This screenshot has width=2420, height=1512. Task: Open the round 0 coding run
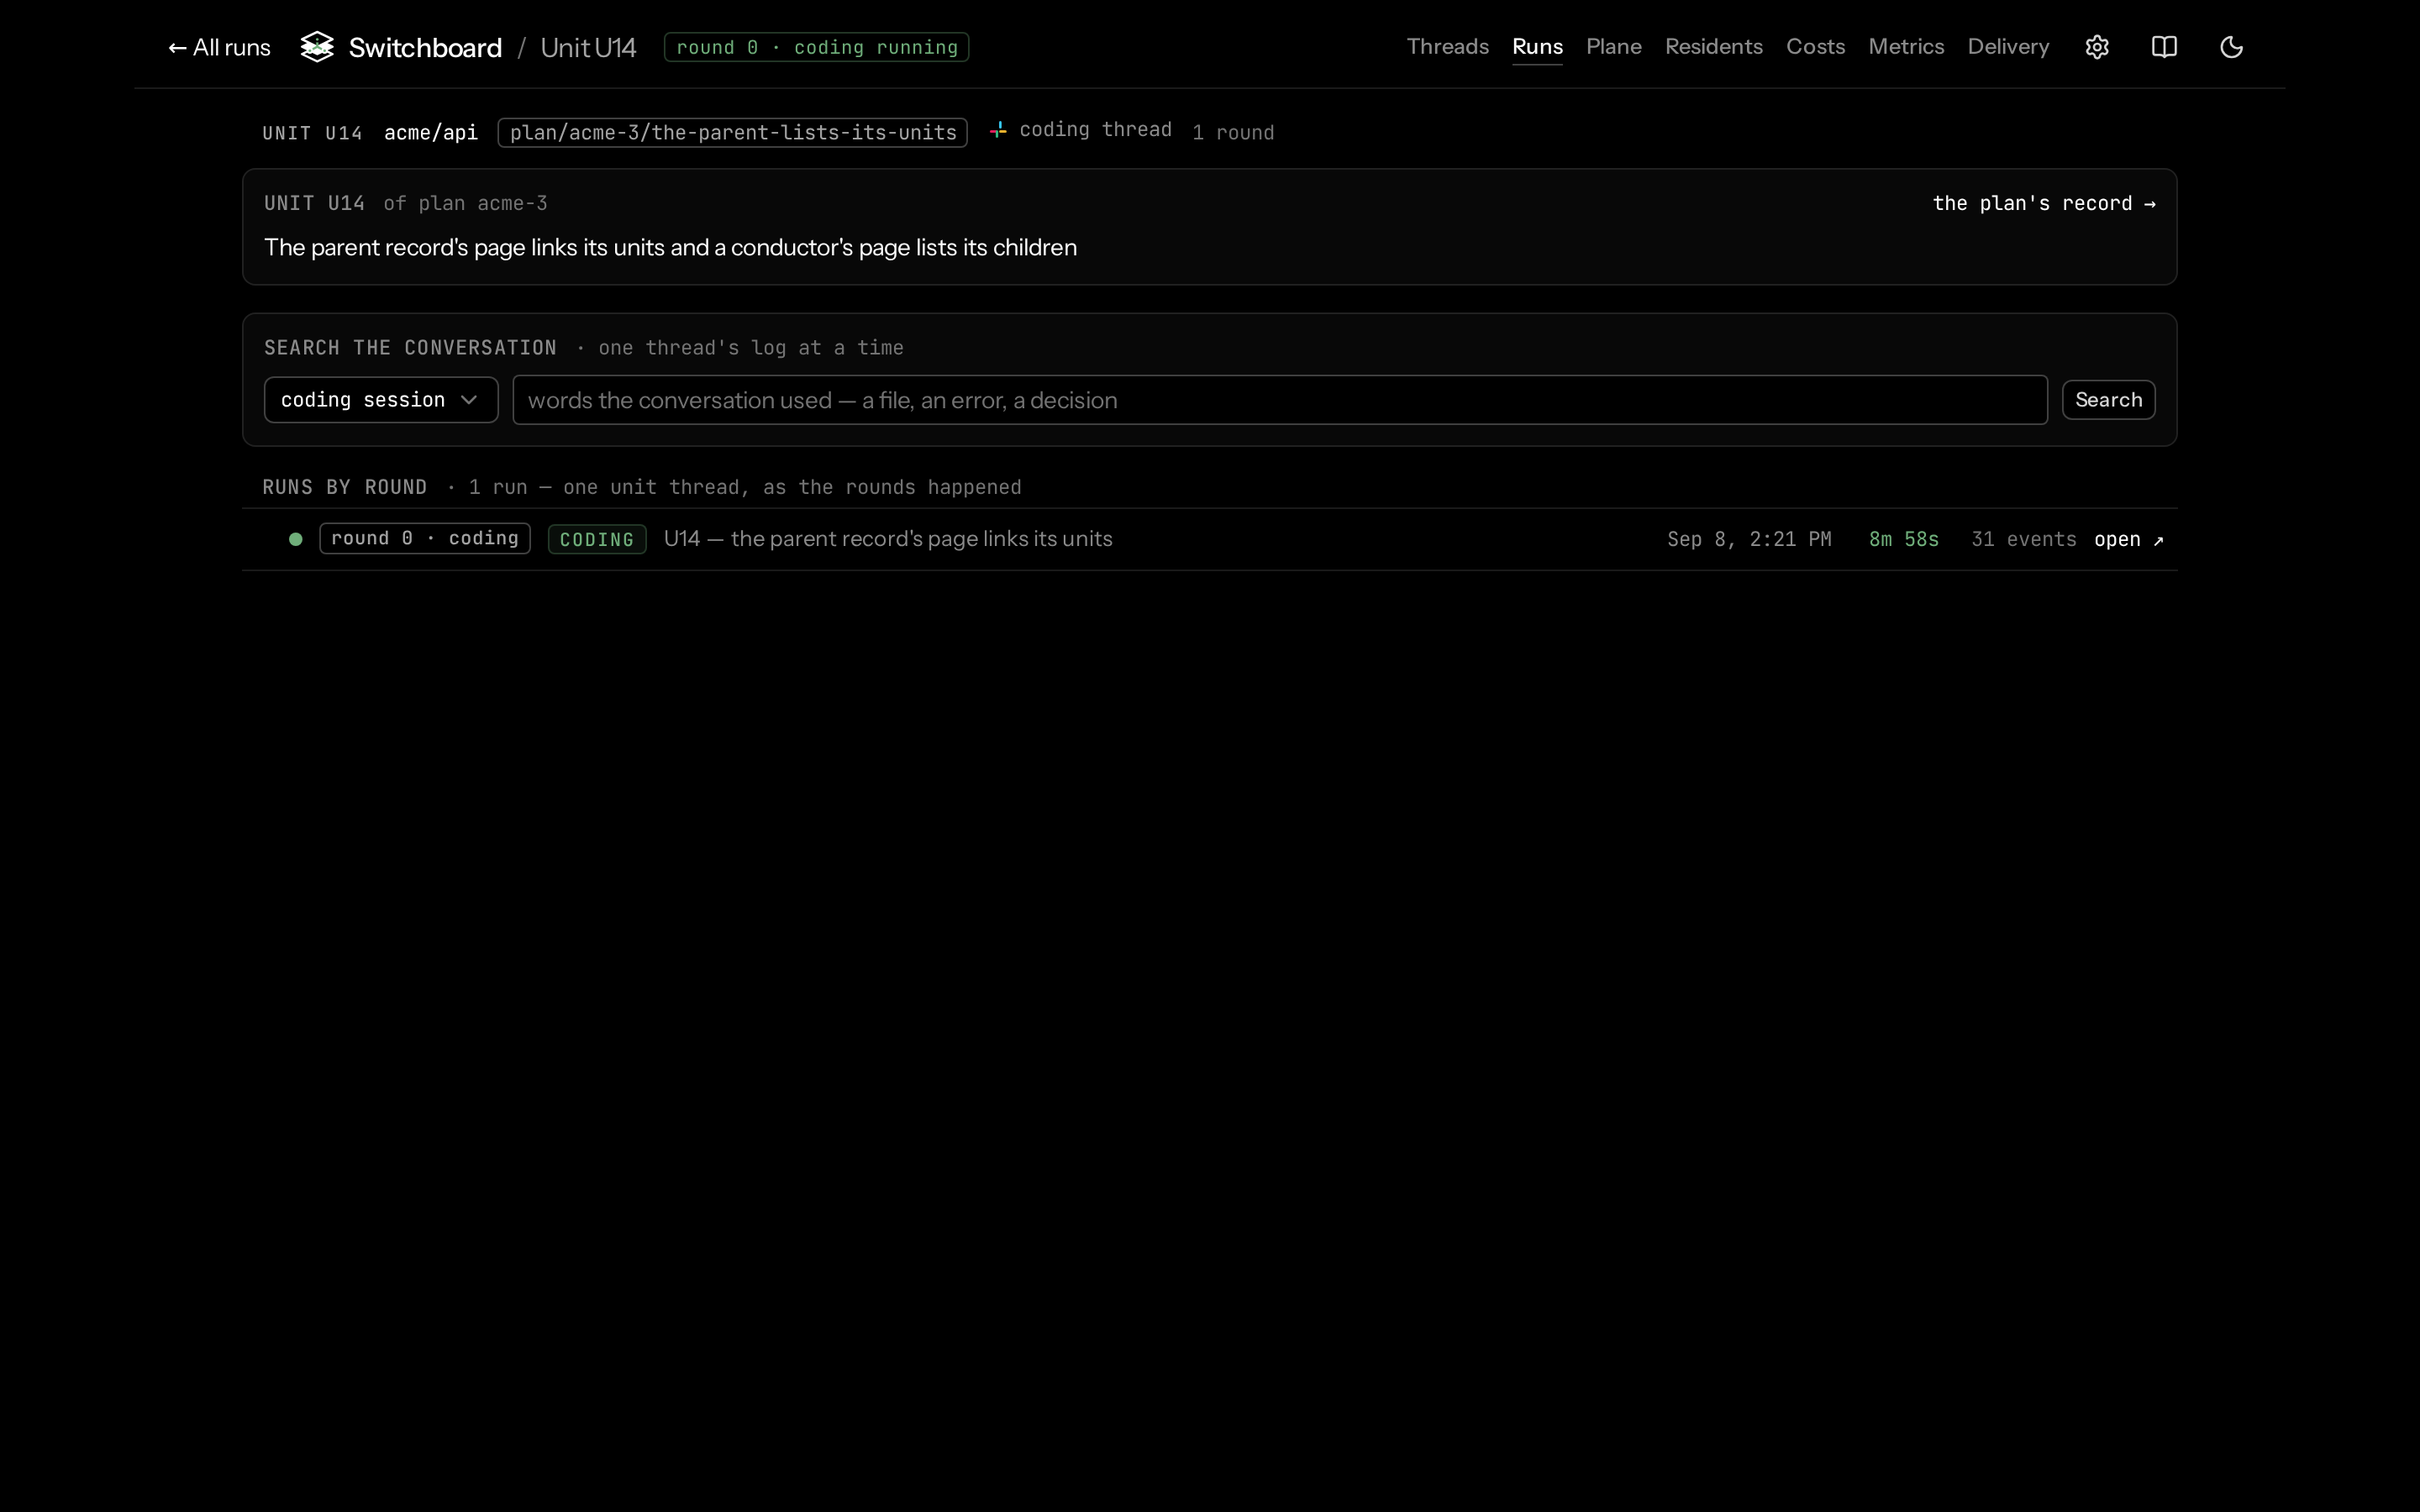pos(2129,540)
